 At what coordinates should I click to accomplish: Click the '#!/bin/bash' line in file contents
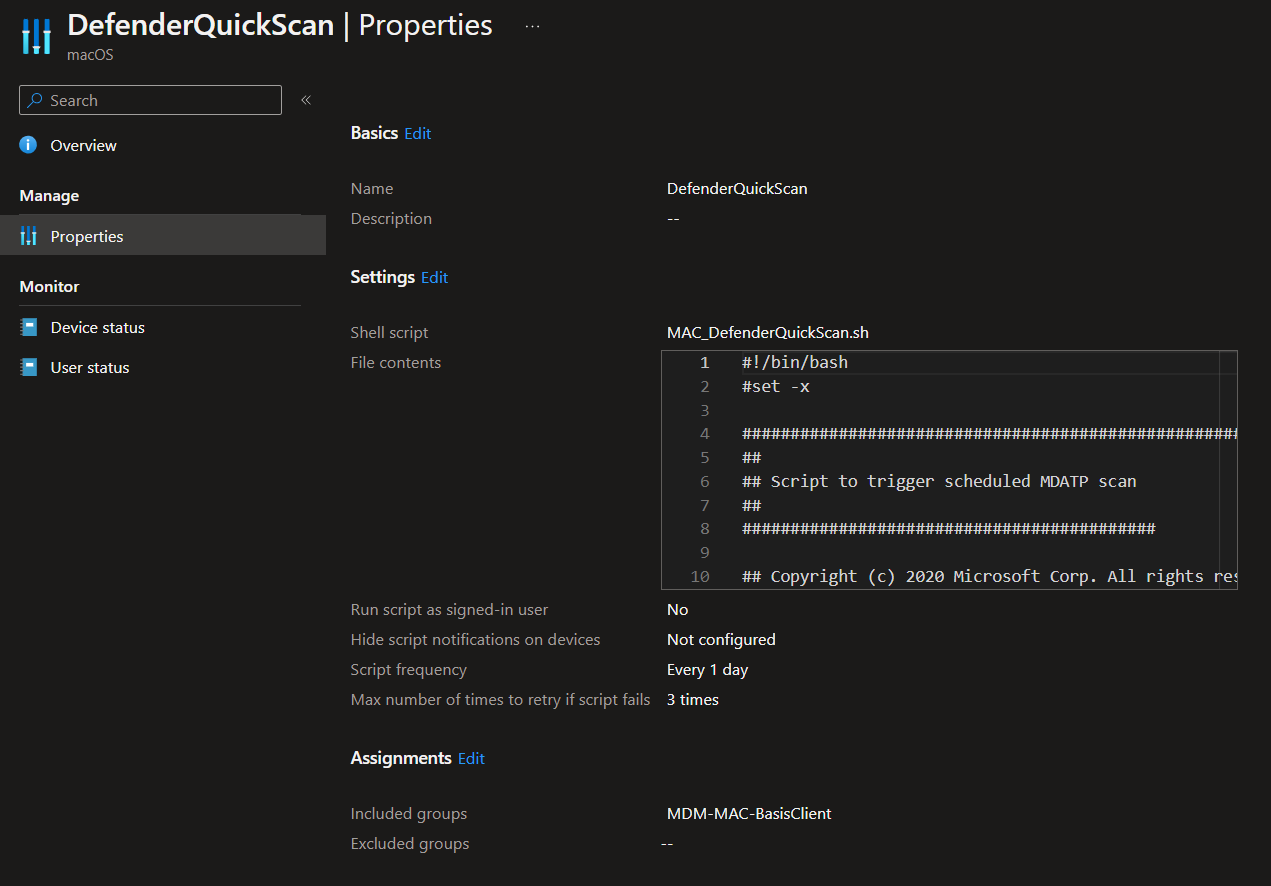(x=795, y=362)
